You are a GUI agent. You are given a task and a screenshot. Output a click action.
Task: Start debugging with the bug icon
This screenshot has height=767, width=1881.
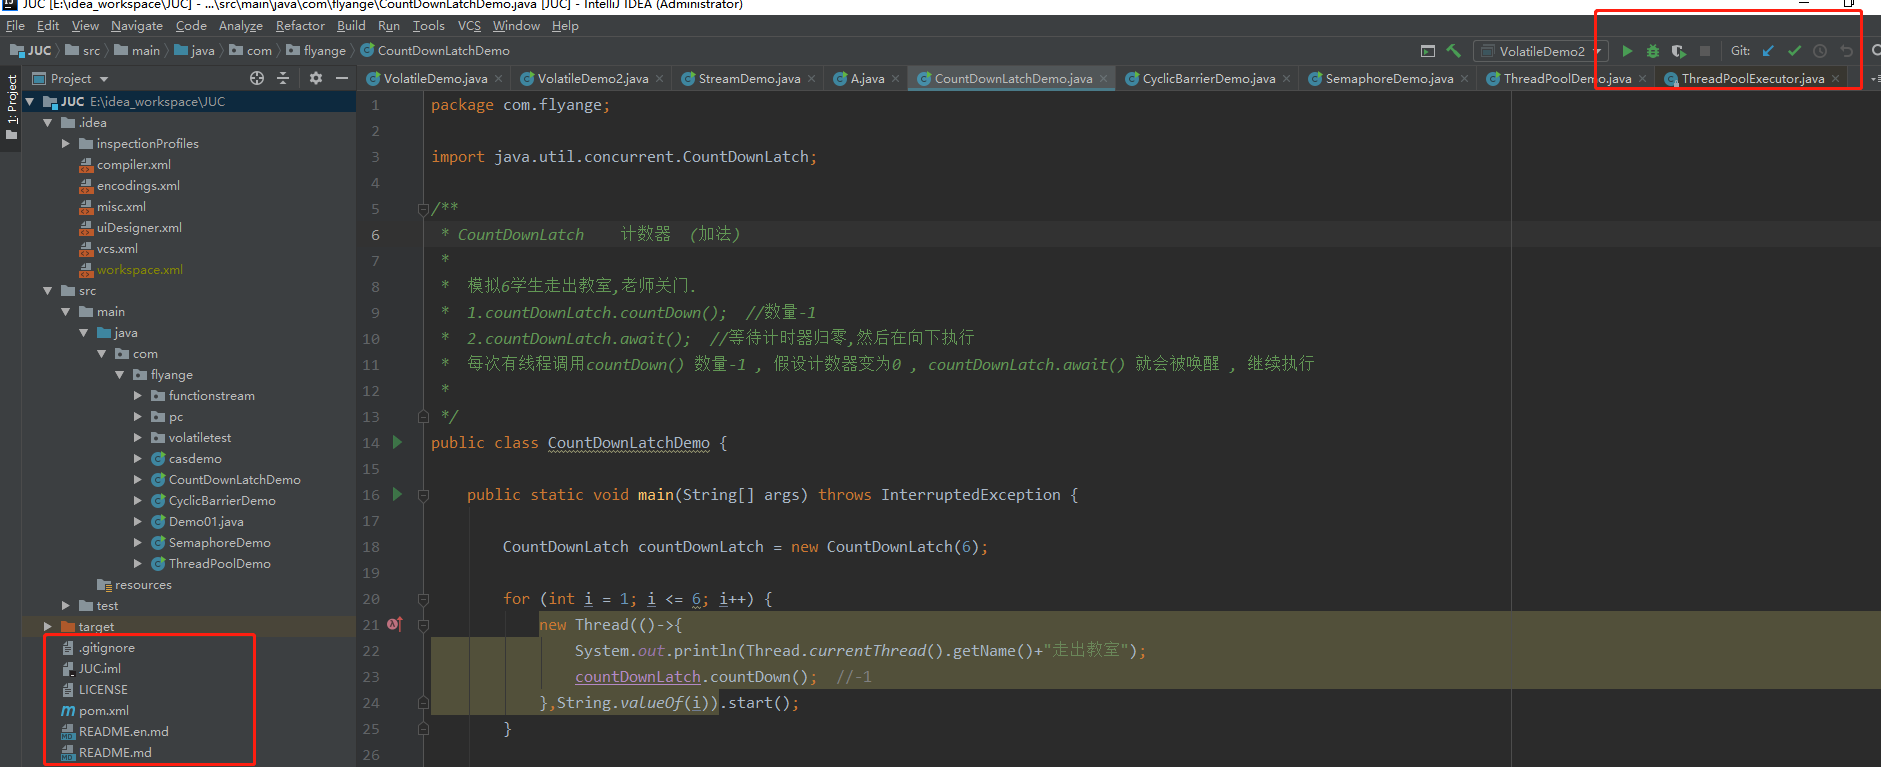tap(1653, 51)
